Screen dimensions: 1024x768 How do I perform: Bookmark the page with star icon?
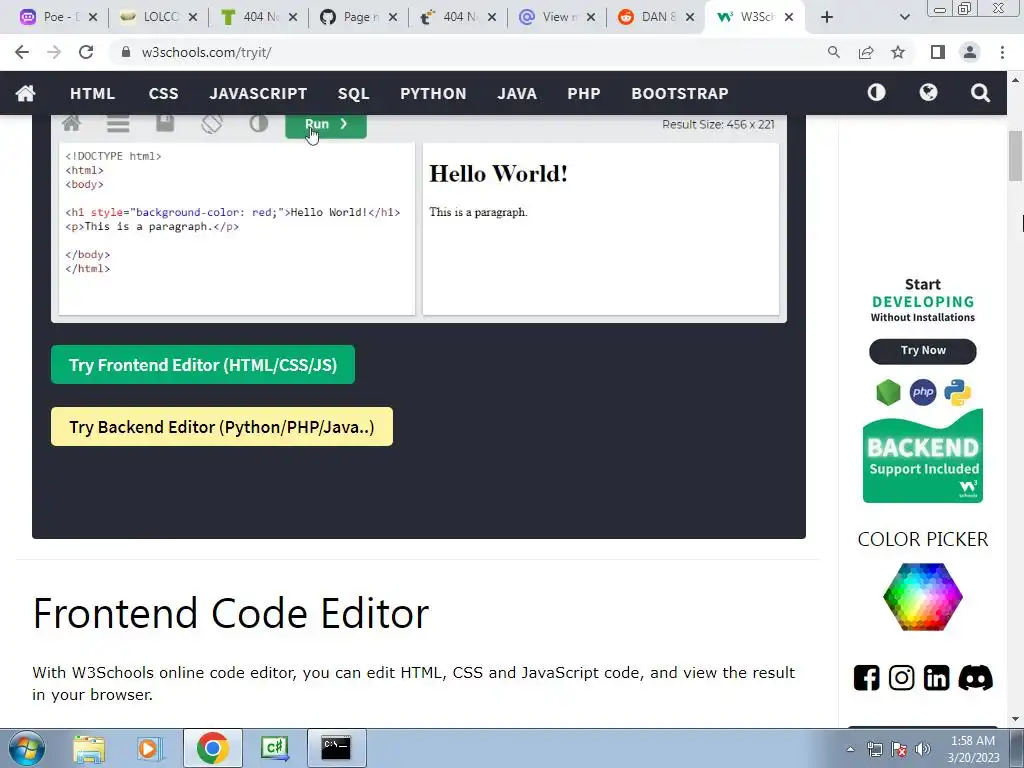pos(898,52)
